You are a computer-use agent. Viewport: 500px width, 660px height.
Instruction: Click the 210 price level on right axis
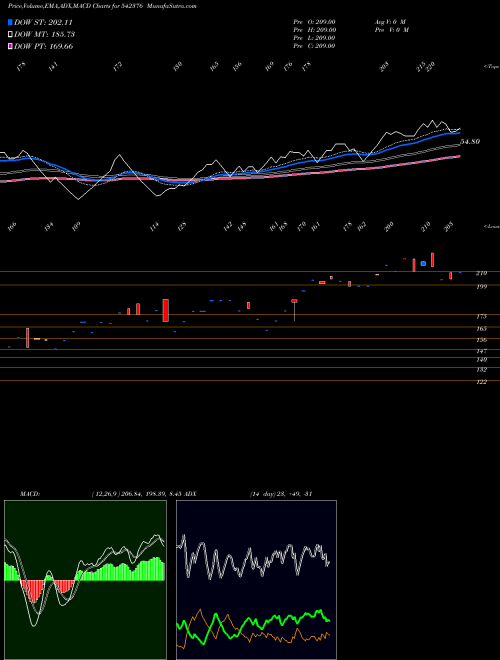(481, 273)
